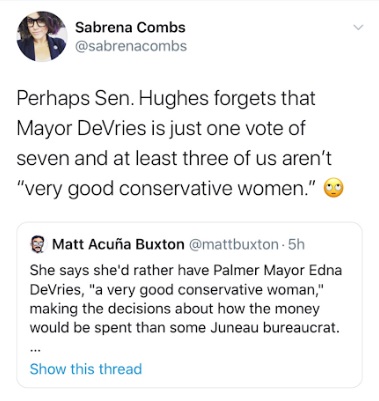Click 'making the decisions' line in quote
This screenshot has width=379, height=401.
(101, 309)
